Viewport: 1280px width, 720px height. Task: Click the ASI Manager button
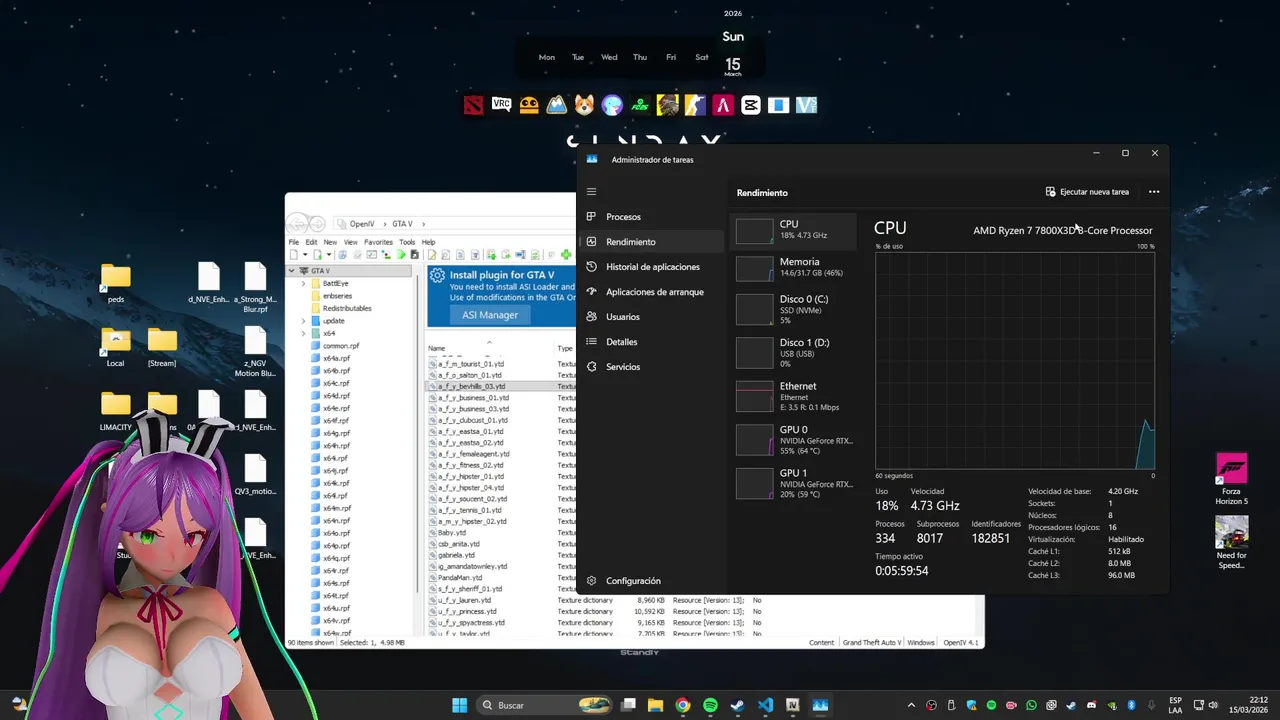[x=490, y=315]
